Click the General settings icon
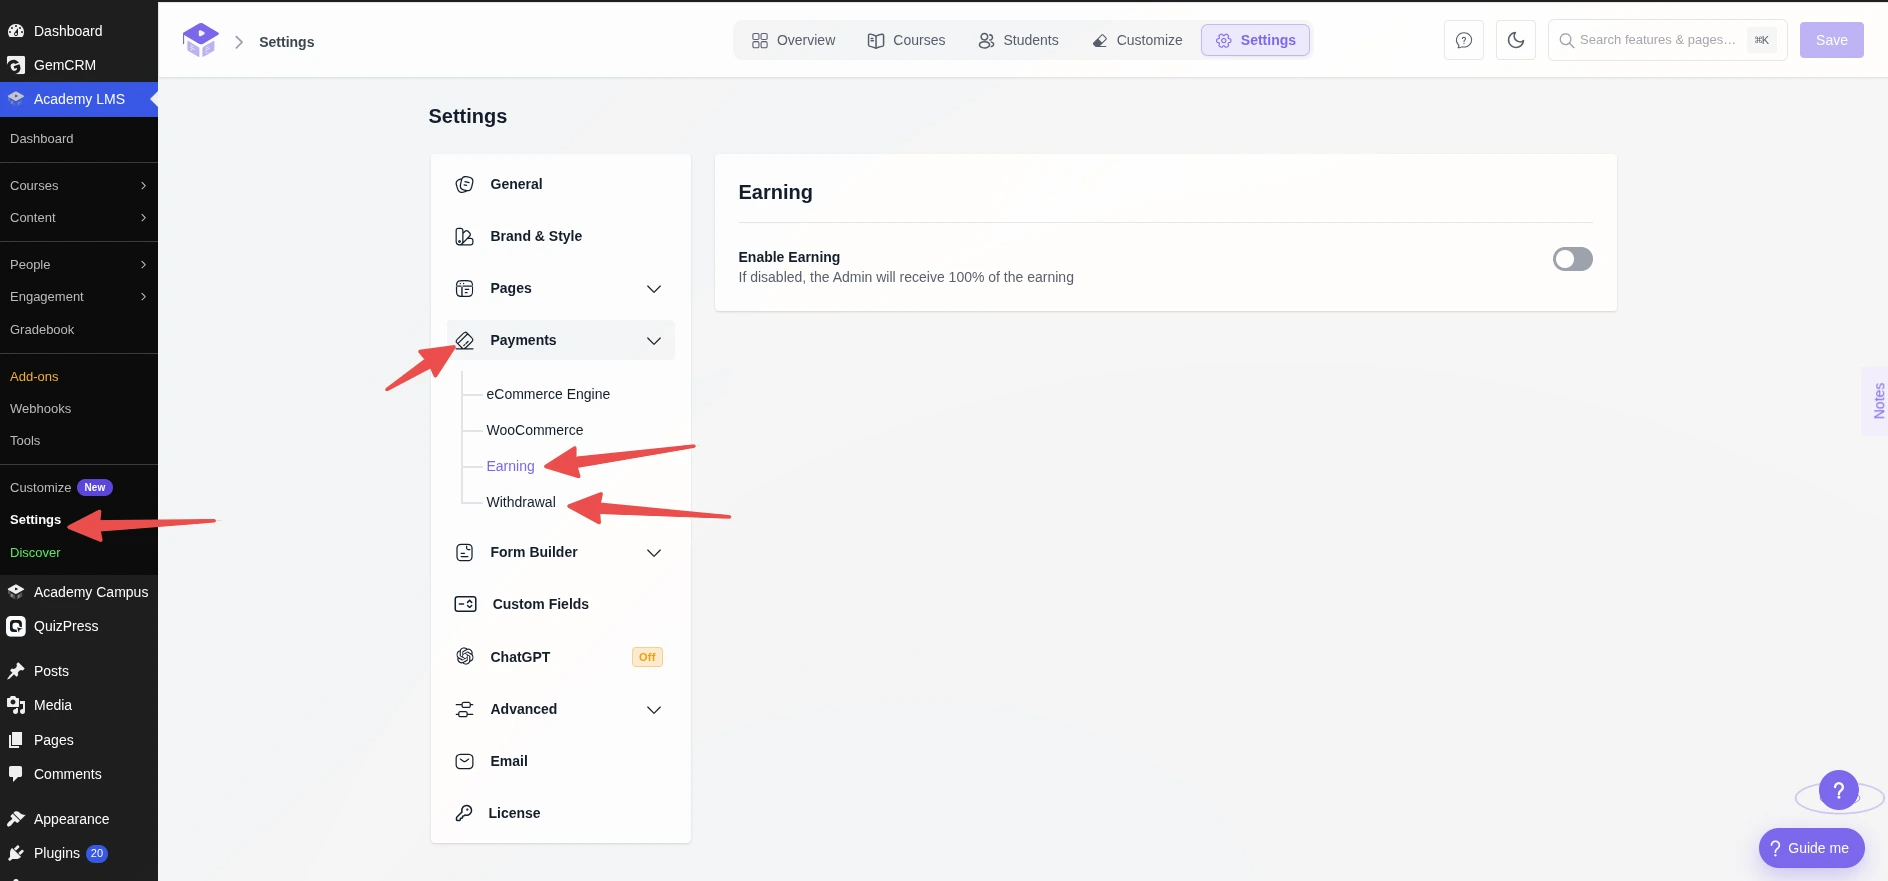Screen dimensions: 1888x881 [465, 184]
